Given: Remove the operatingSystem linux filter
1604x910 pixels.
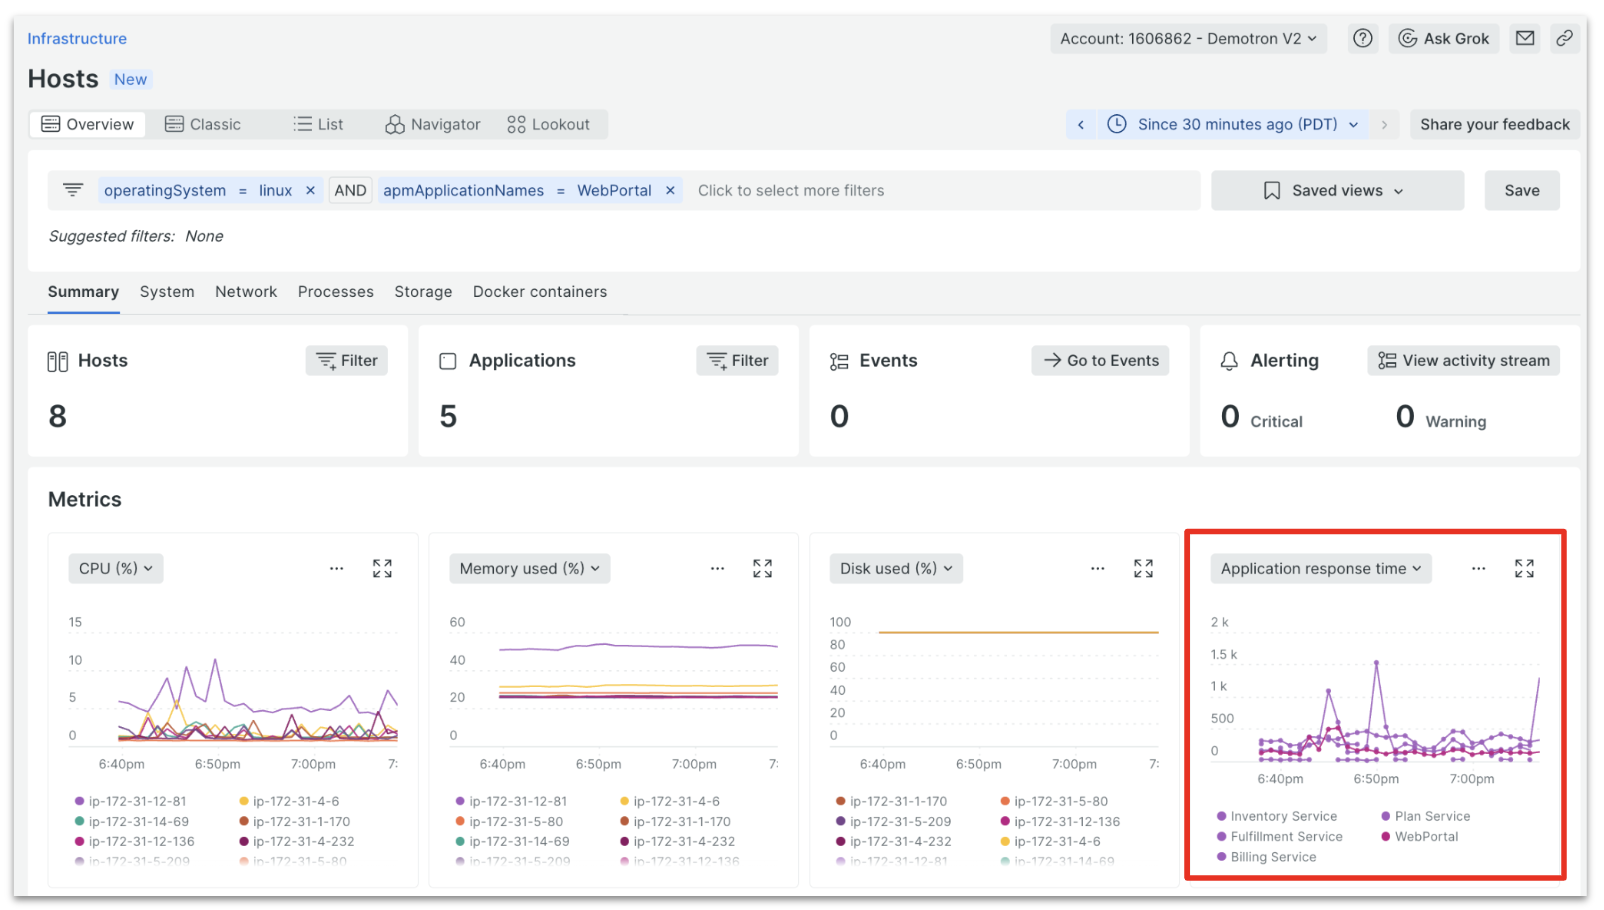Looking at the screenshot, I should [x=310, y=191].
